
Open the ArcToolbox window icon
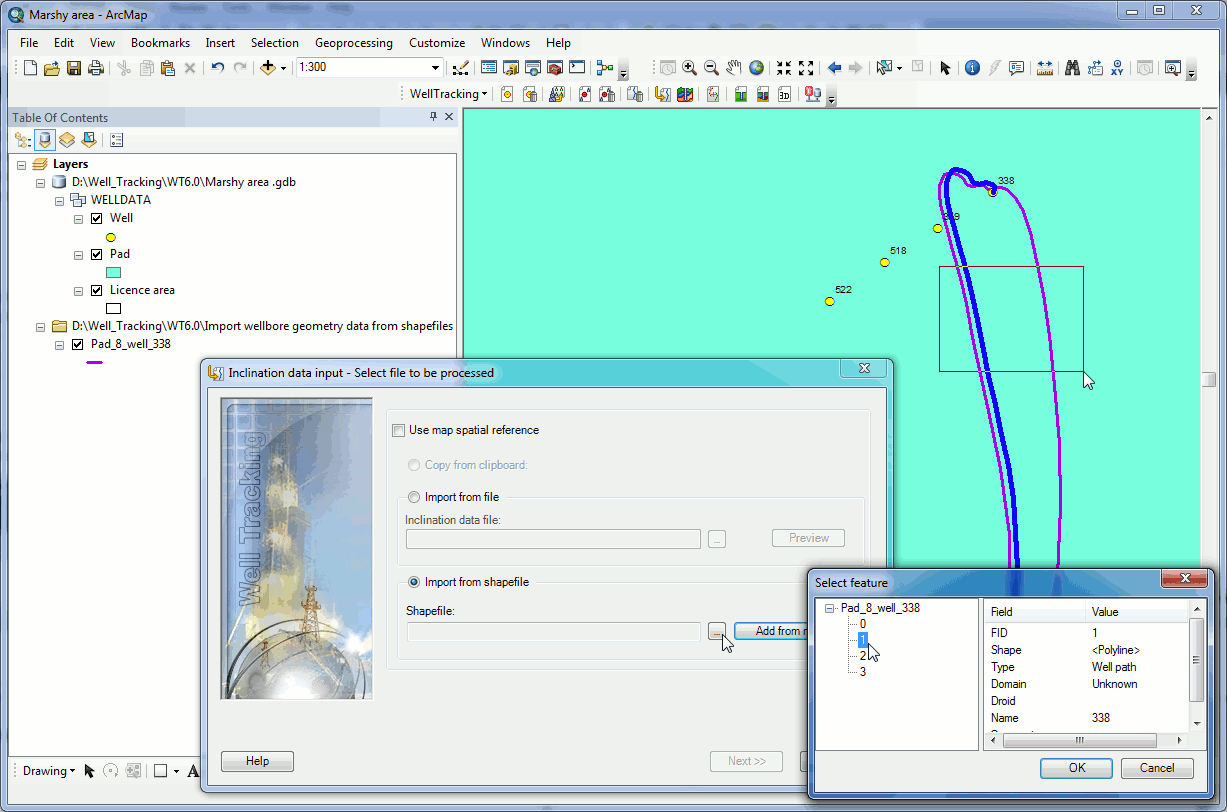[x=555, y=68]
